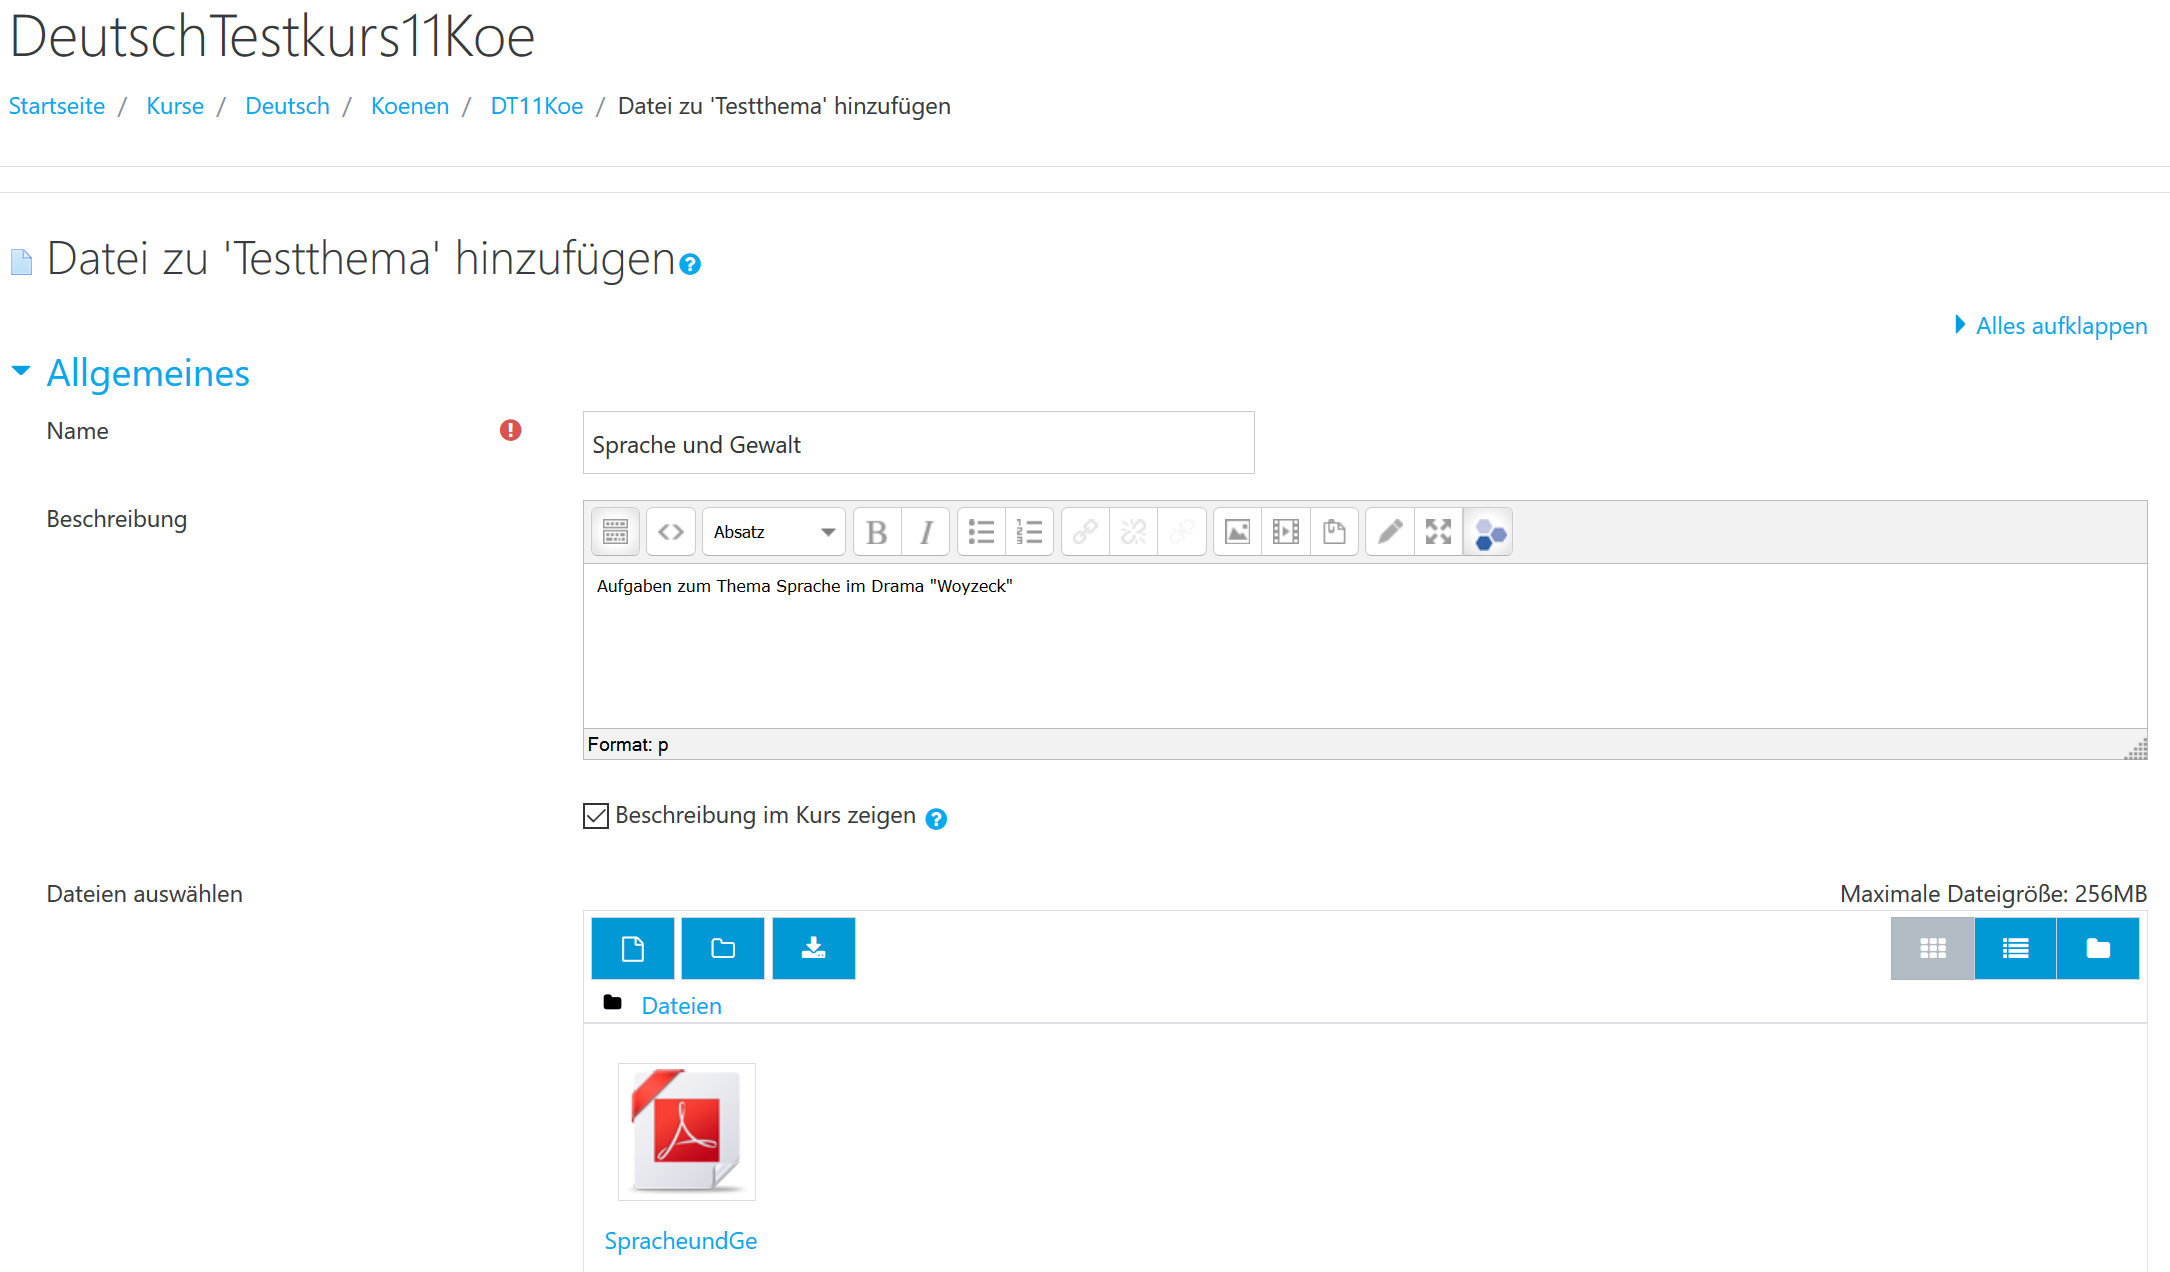Insert a bulleted list
The image size is (2170, 1272).
click(x=981, y=532)
